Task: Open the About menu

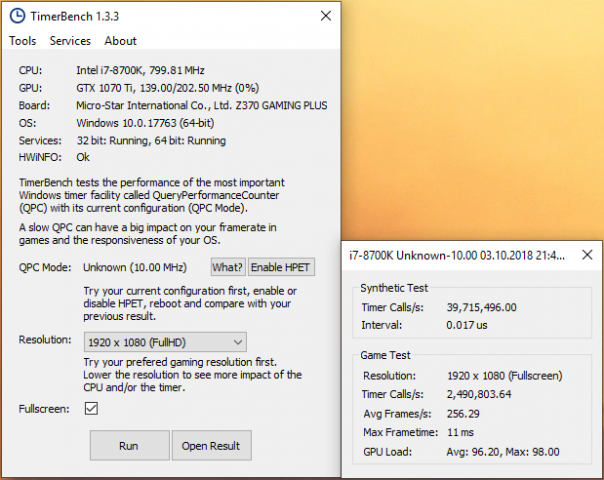Action: pyautogui.click(x=120, y=41)
